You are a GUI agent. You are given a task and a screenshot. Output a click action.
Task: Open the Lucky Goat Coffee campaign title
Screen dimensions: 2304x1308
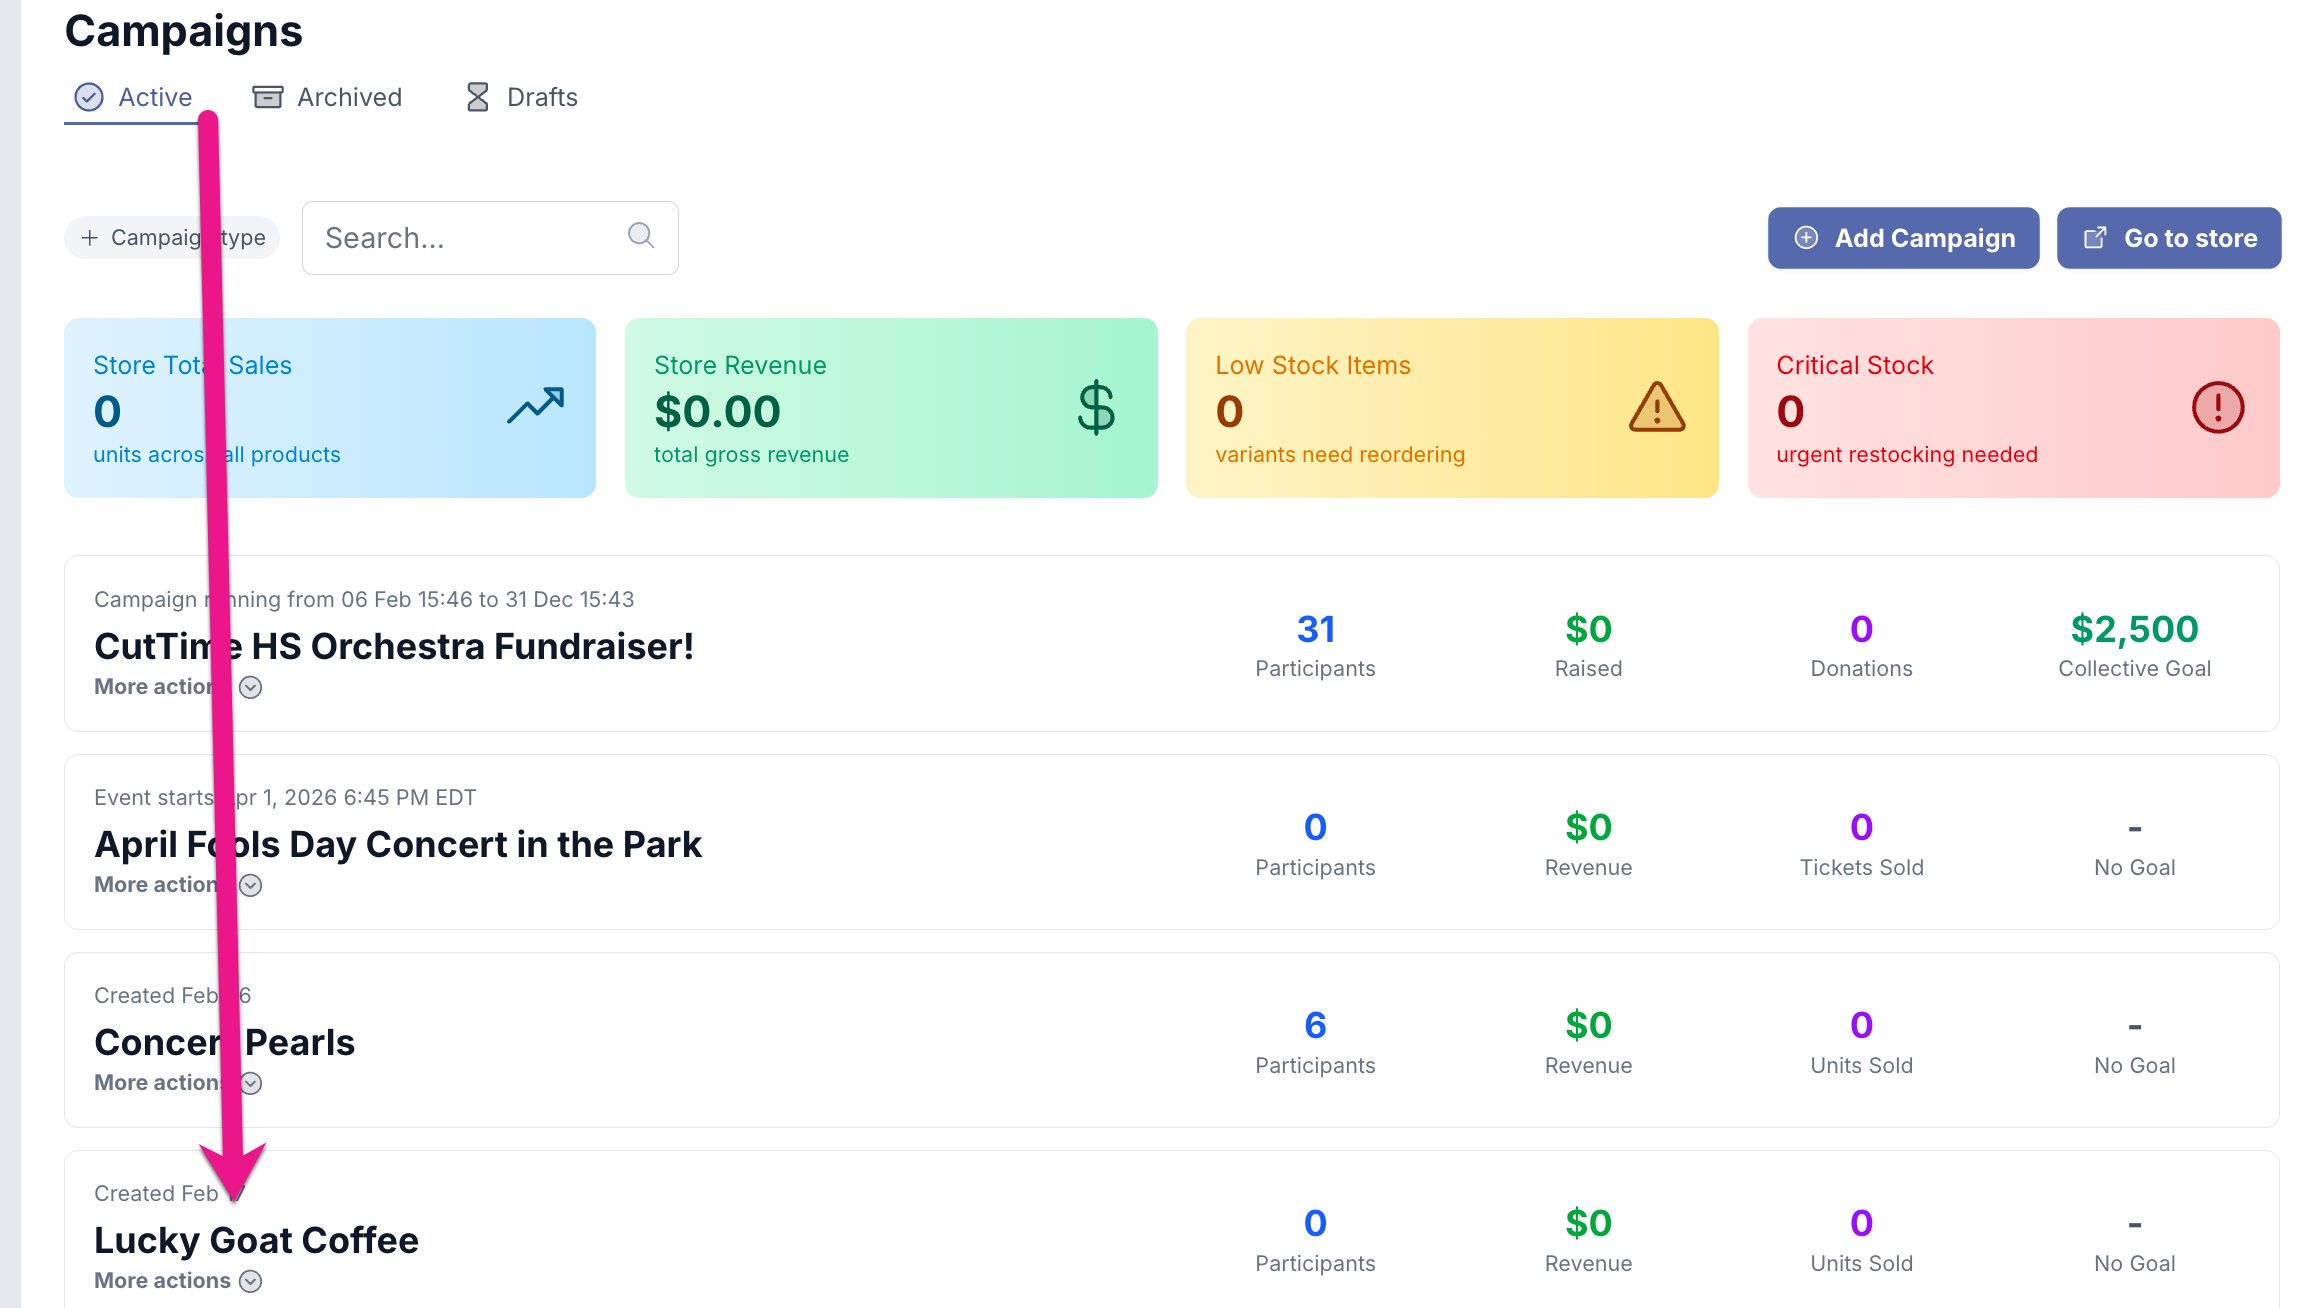point(256,1240)
